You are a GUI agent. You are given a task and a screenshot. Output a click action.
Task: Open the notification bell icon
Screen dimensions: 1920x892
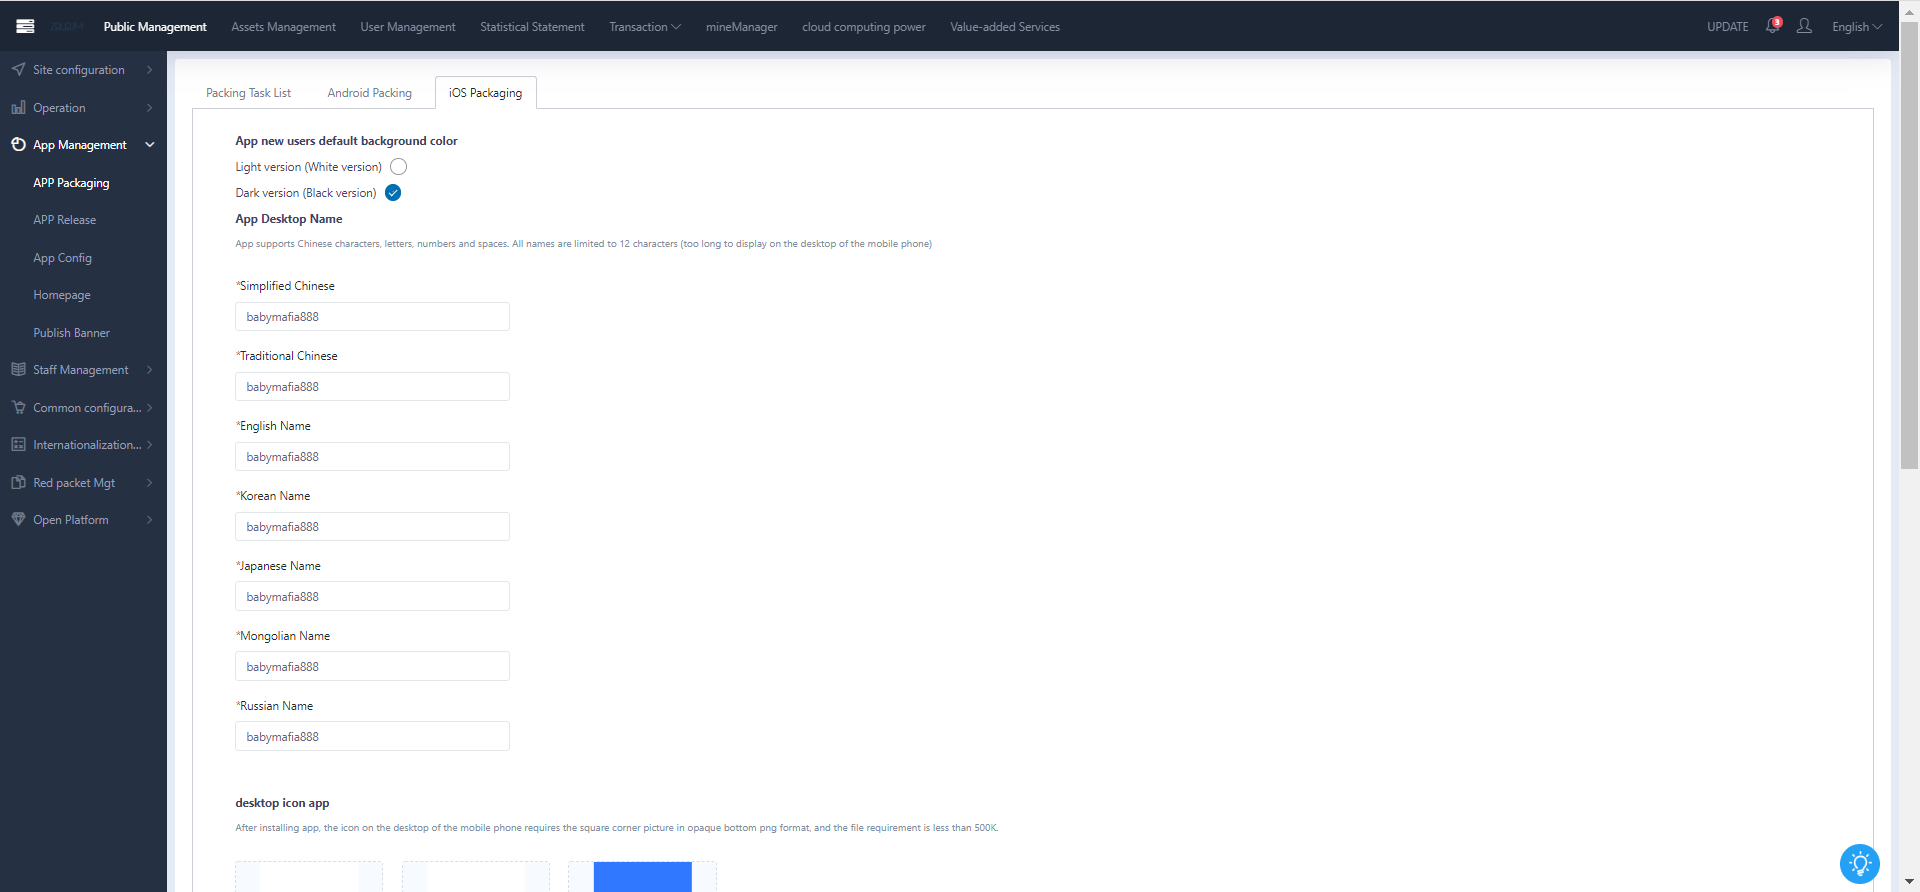[x=1773, y=26]
